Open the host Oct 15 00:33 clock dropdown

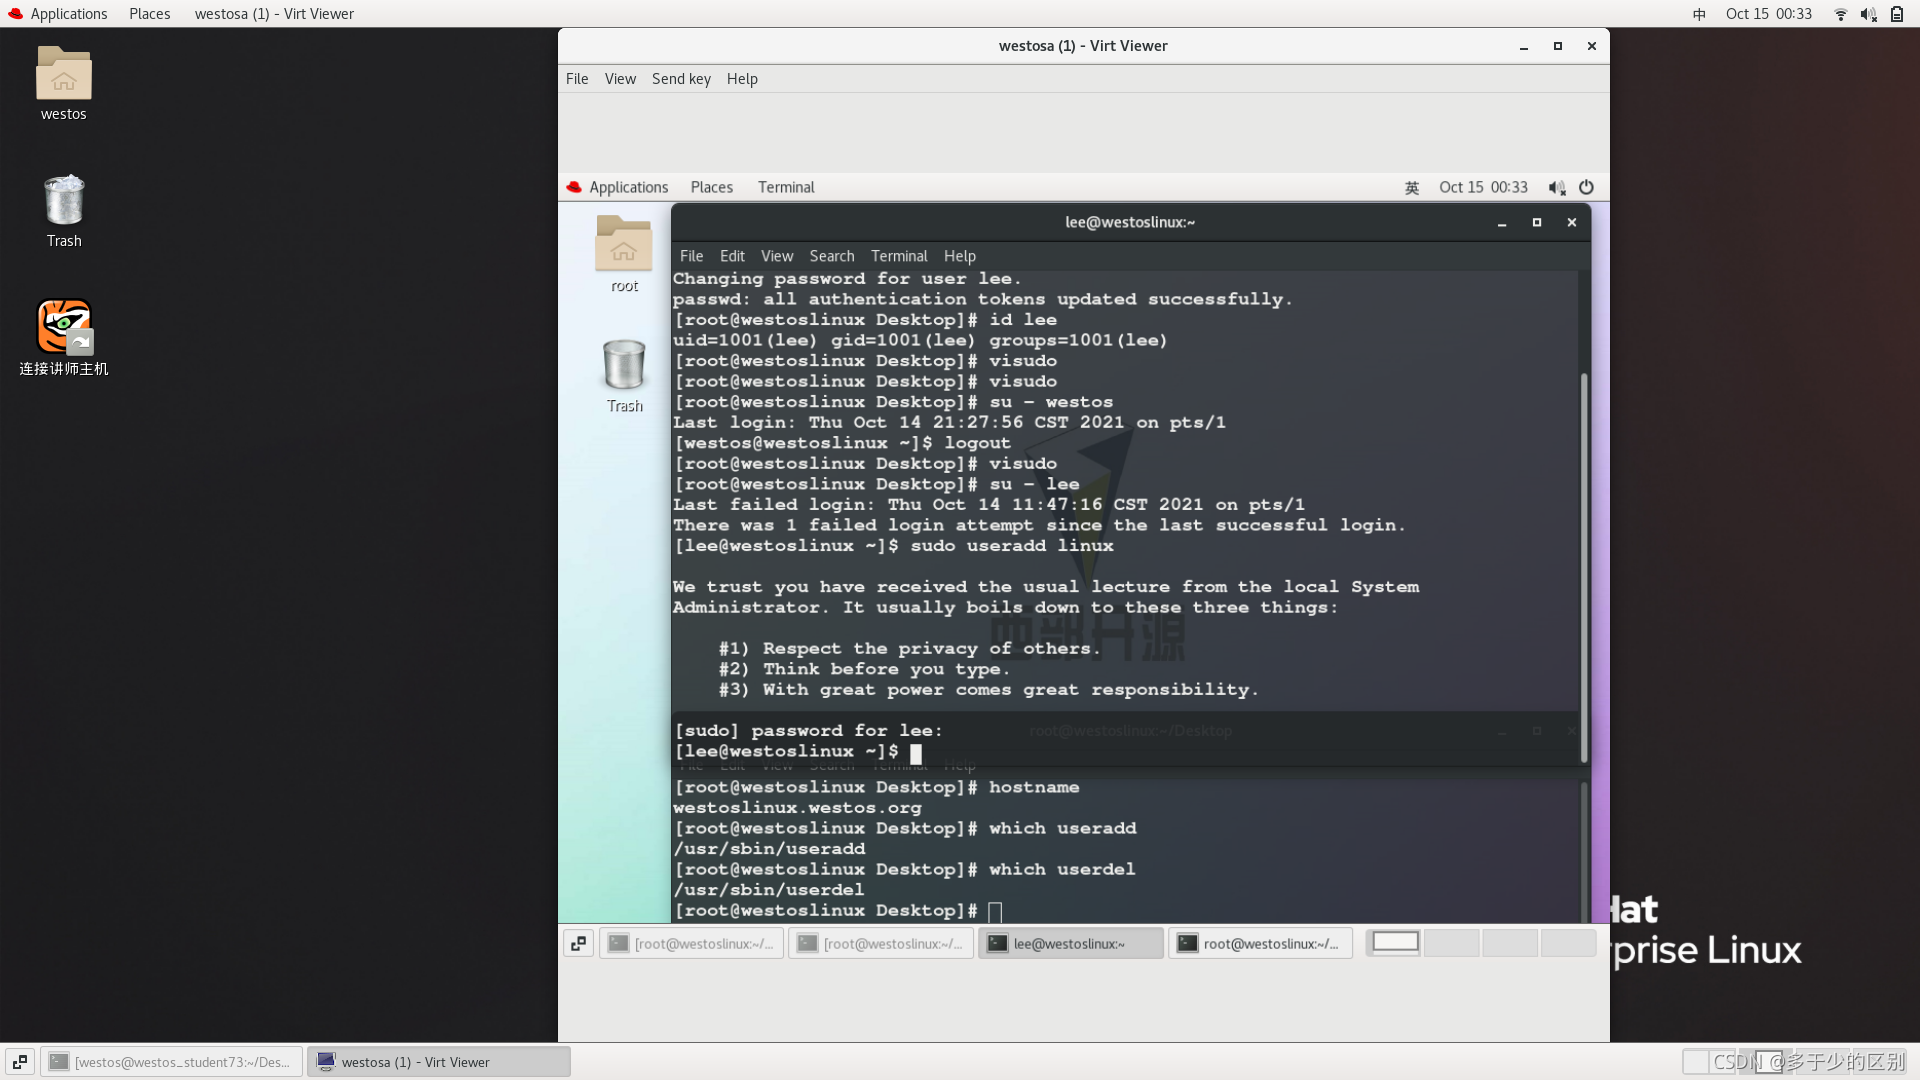tap(1768, 14)
